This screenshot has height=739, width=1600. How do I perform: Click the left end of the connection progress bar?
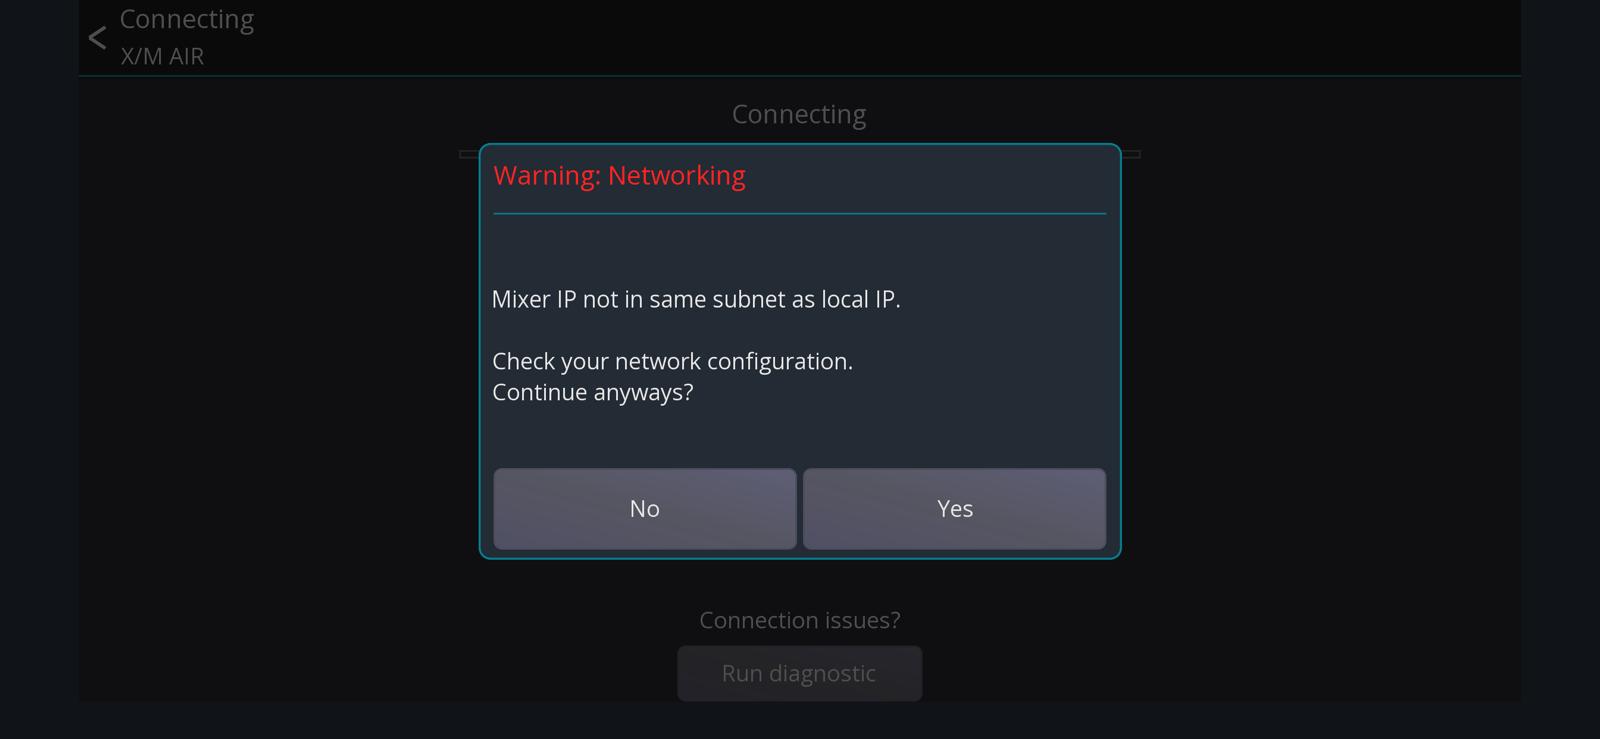[x=469, y=154]
